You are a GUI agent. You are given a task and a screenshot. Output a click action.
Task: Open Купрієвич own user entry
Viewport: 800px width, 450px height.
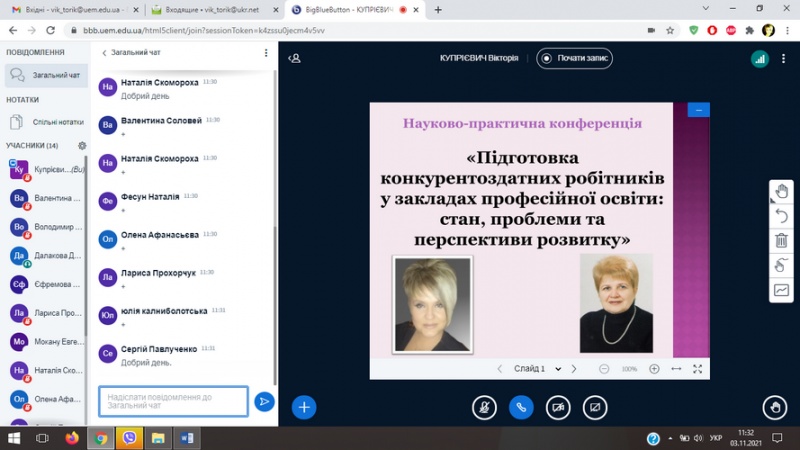pos(46,169)
